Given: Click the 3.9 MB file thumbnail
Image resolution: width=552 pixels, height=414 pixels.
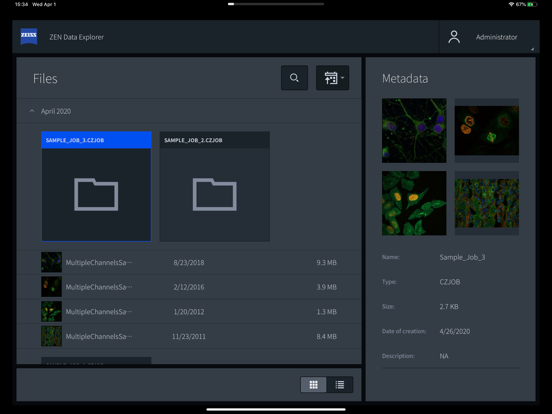Looking at the screenshot, I should click(51, 287).
